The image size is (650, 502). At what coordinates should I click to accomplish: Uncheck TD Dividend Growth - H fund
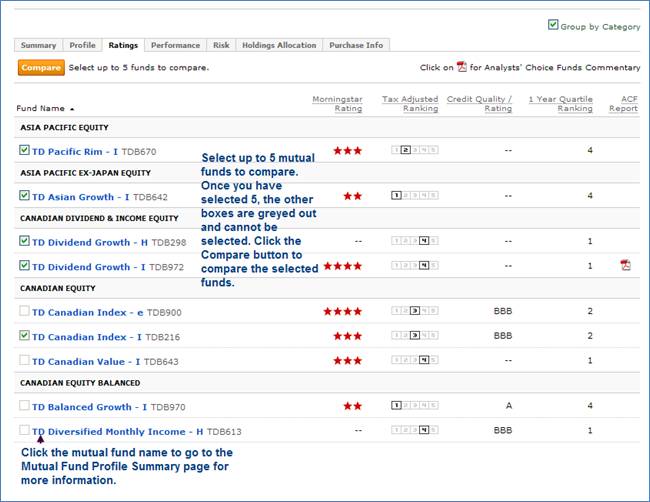(24, 240)
